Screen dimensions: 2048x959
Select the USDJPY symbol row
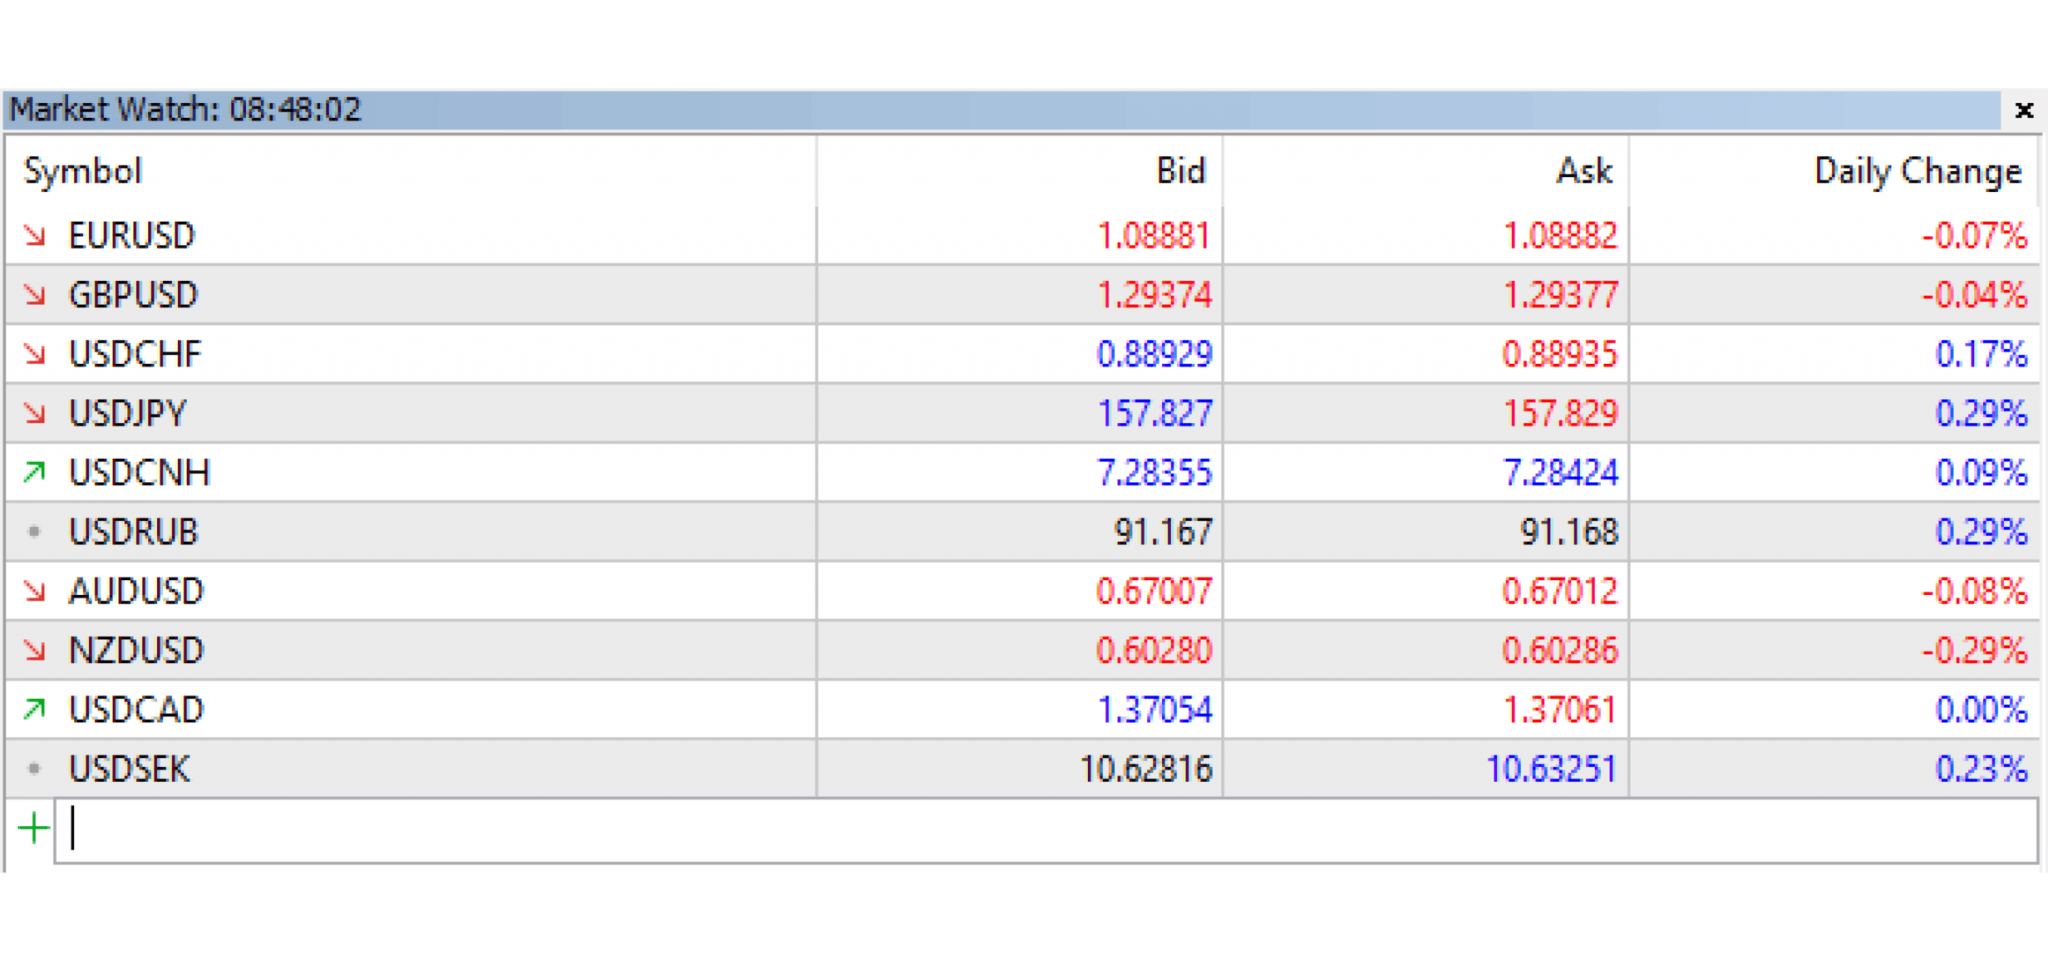[x=128, y=413]
